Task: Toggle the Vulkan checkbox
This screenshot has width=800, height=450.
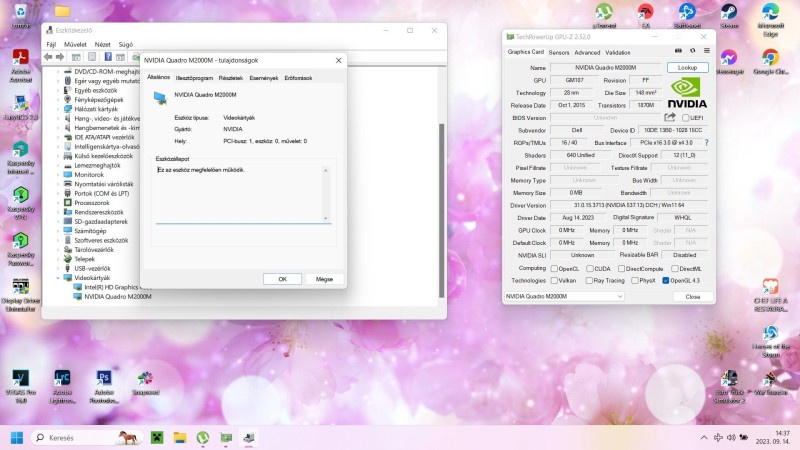Action: (x=554, y=281)
